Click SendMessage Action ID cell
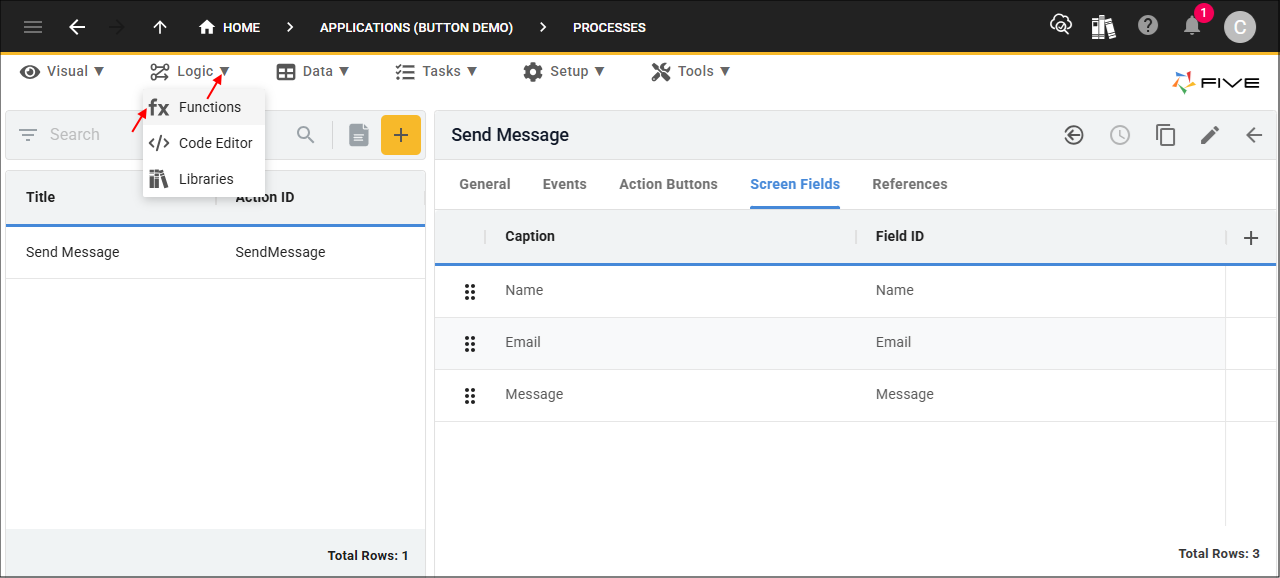Screen dimensions: 1280x578 (281, 253)
